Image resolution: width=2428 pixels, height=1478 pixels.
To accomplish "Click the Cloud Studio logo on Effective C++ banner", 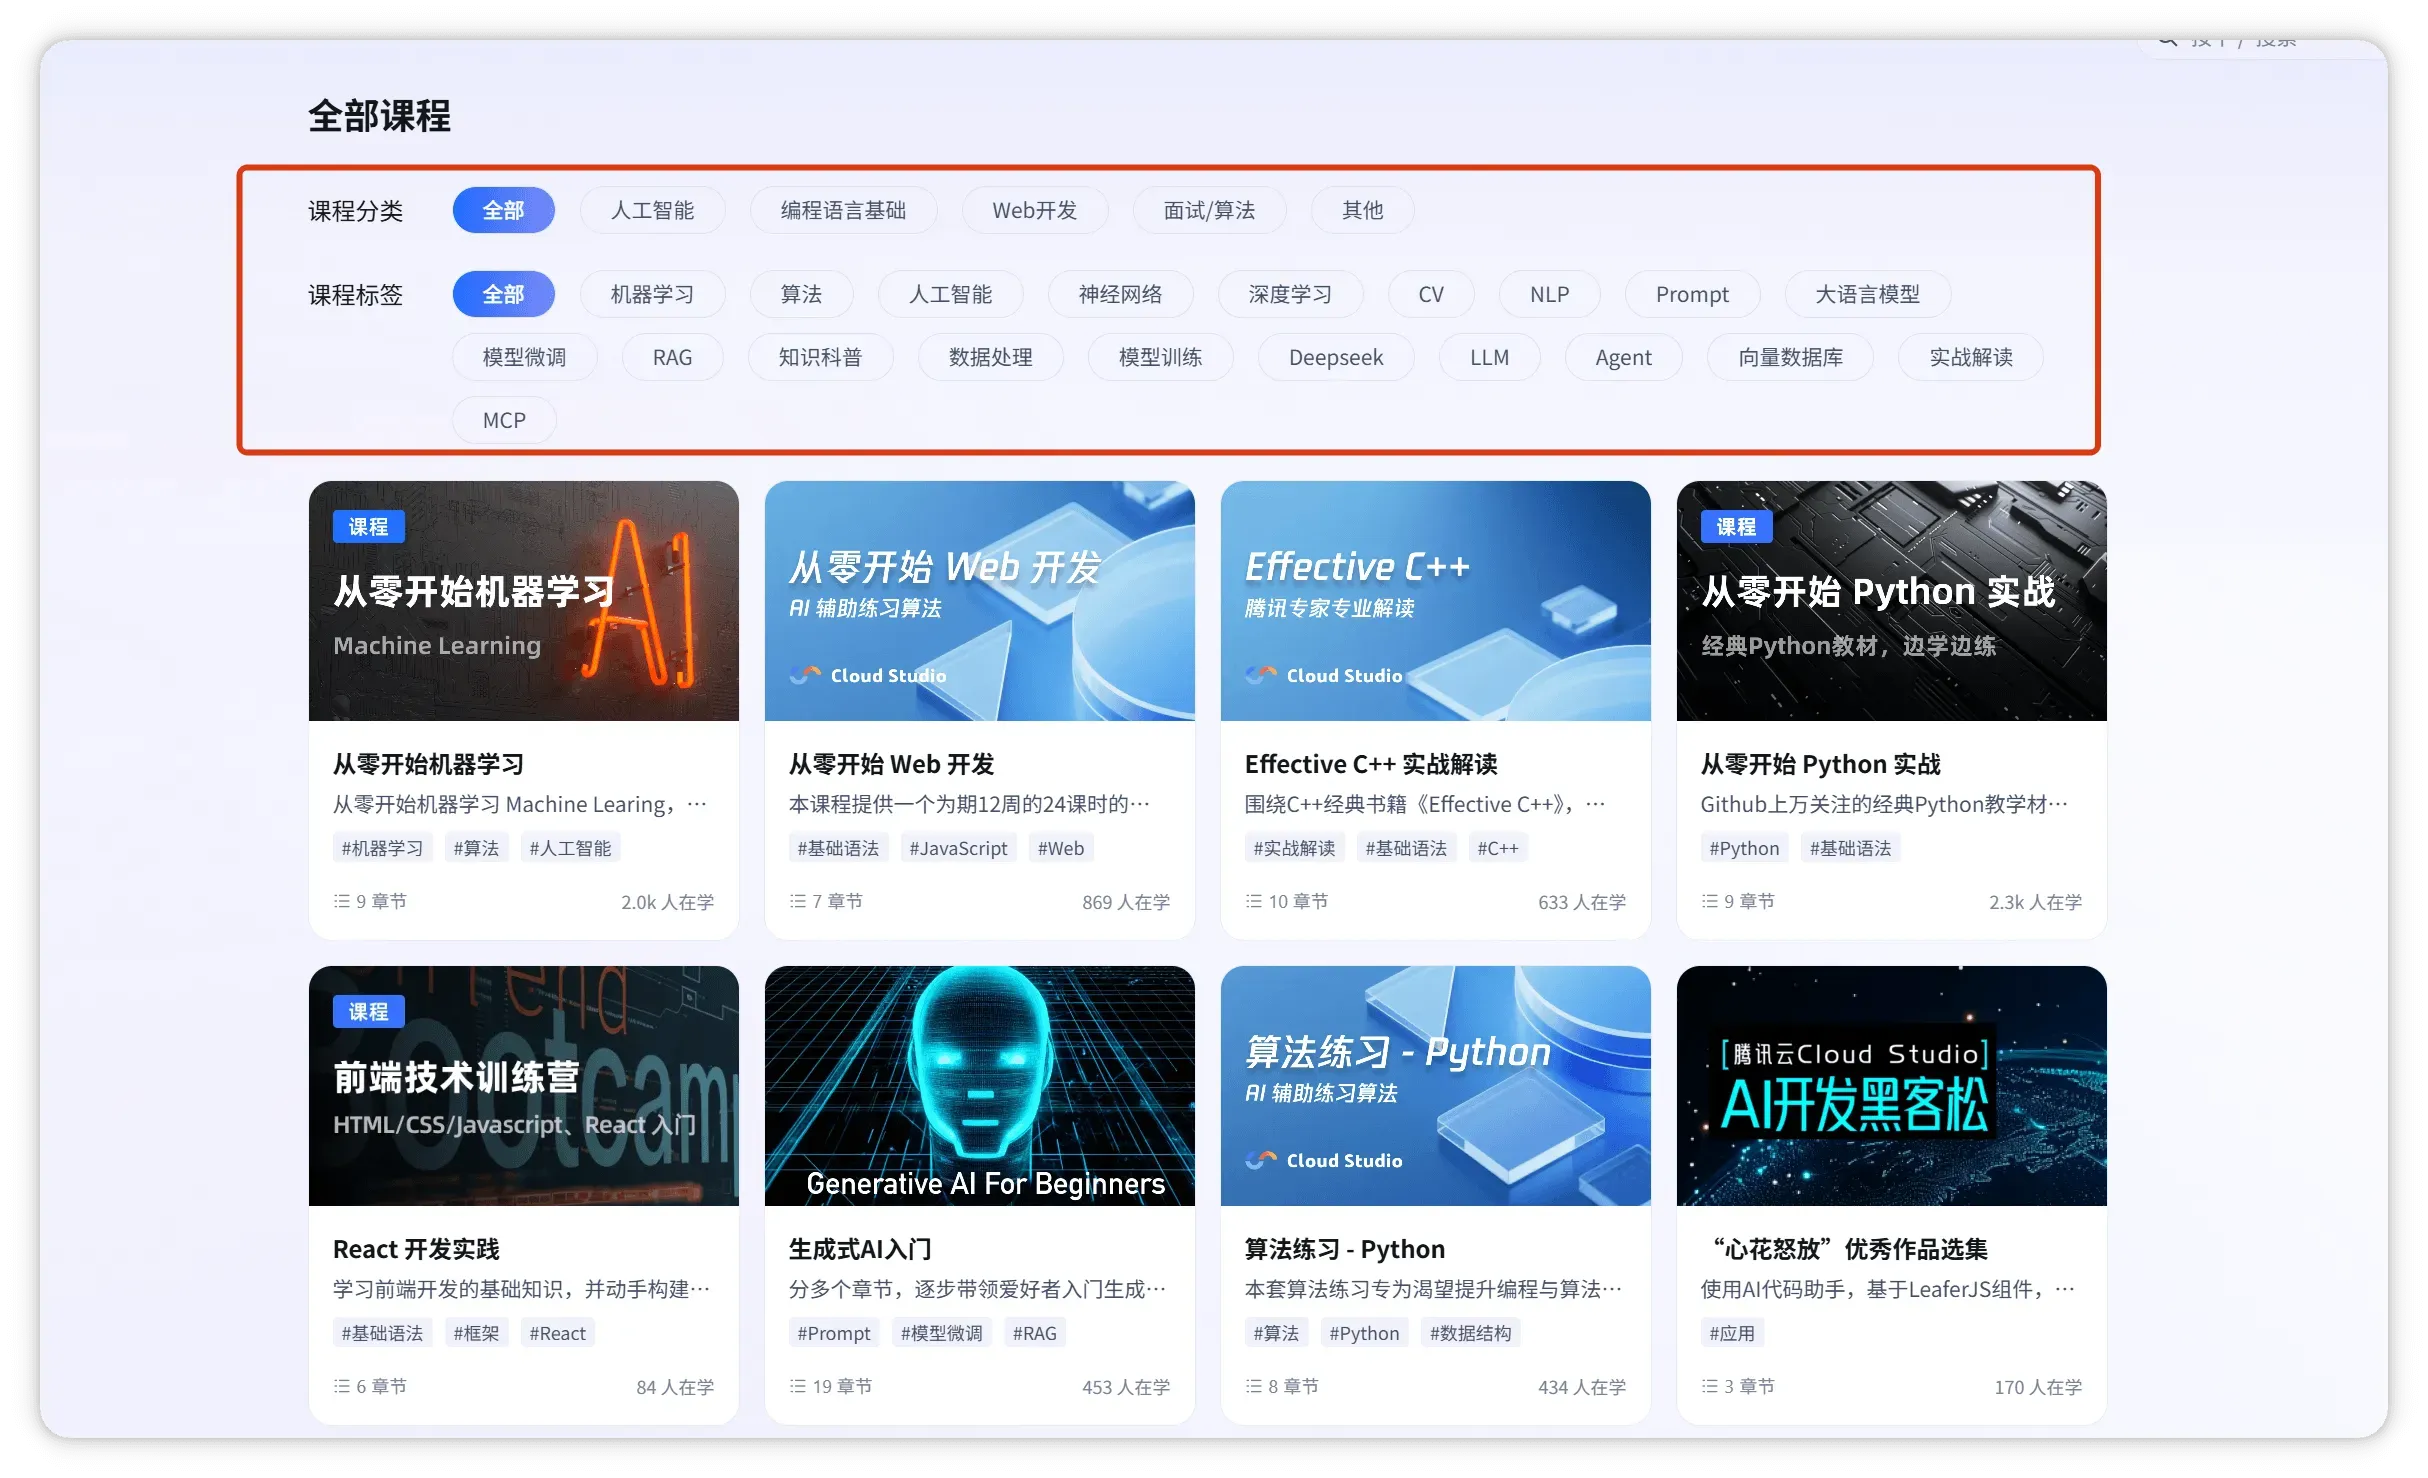I will [x=1261, y=675].
